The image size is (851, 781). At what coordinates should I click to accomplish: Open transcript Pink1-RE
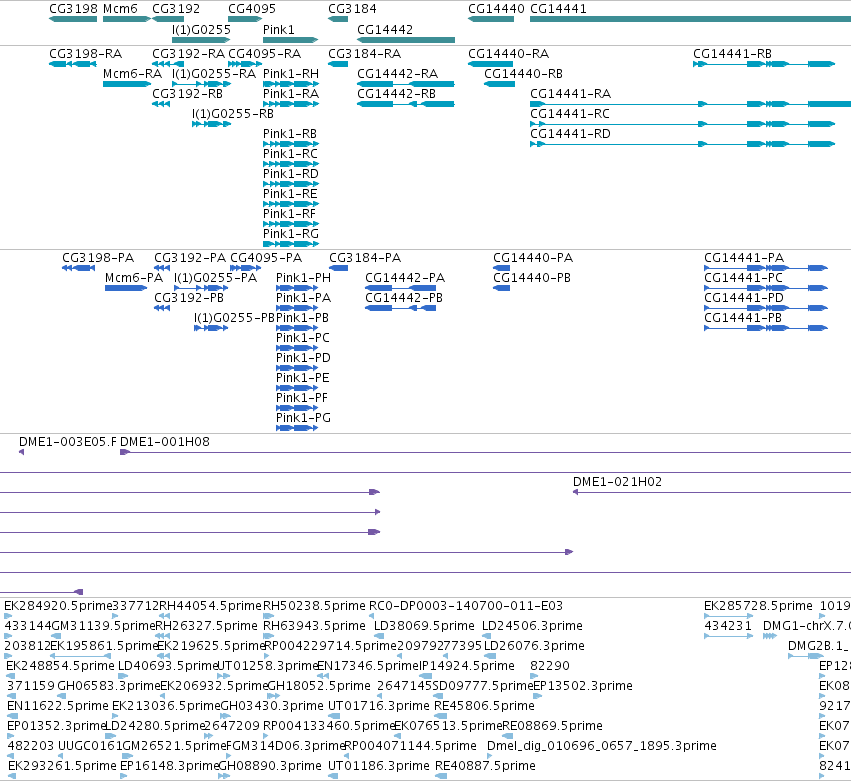pos(290,194)
